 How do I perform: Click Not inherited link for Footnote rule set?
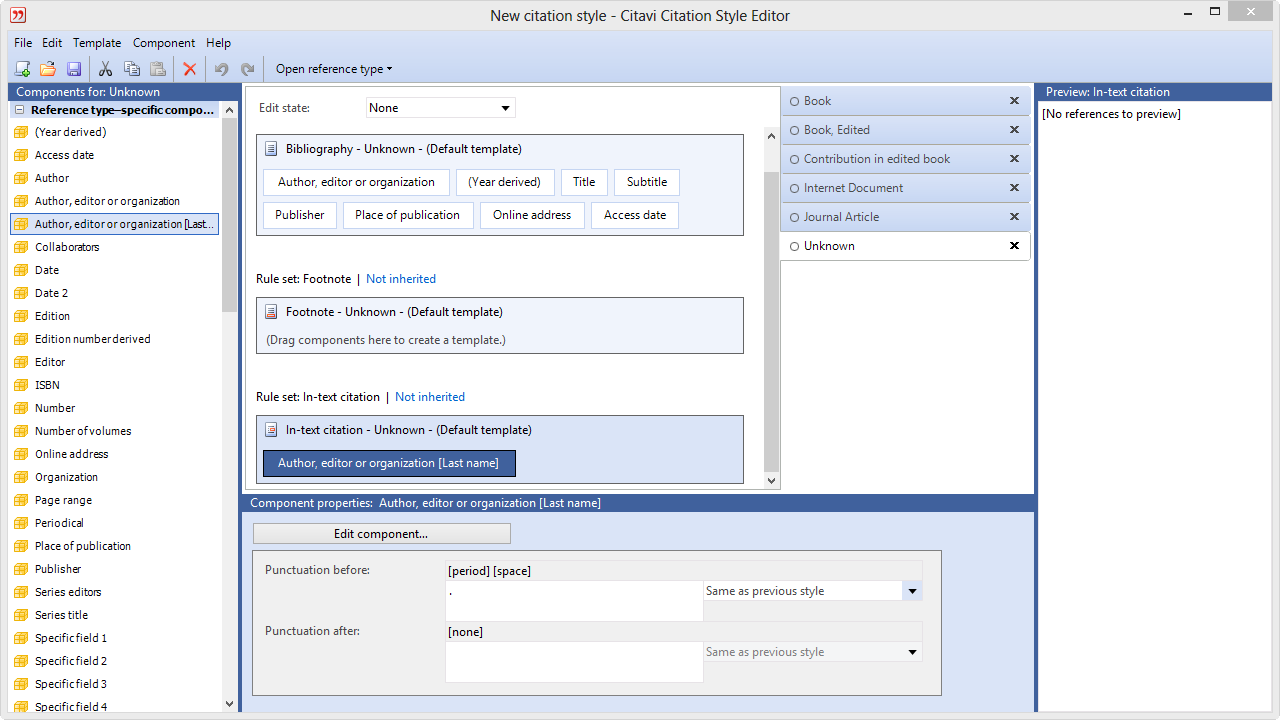click(401, 279)
